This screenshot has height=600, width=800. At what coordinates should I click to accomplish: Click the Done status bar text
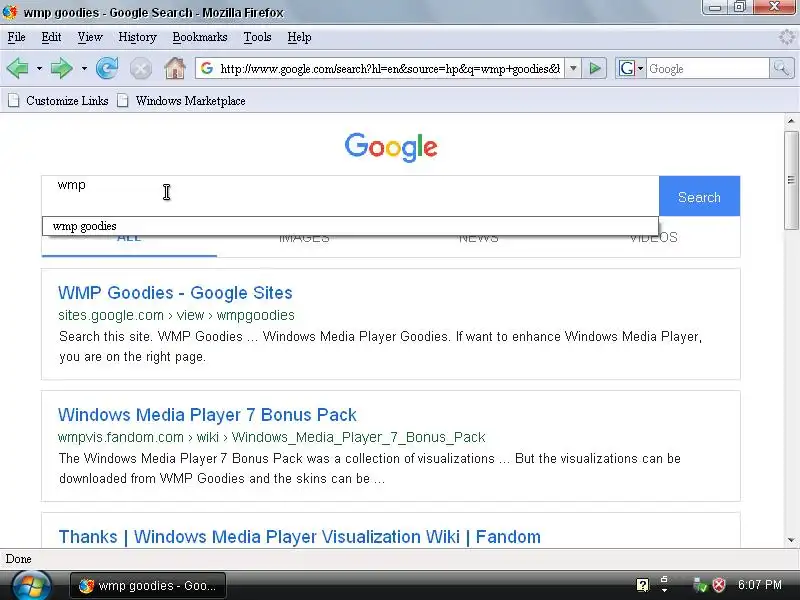click(x=18, y=559)
